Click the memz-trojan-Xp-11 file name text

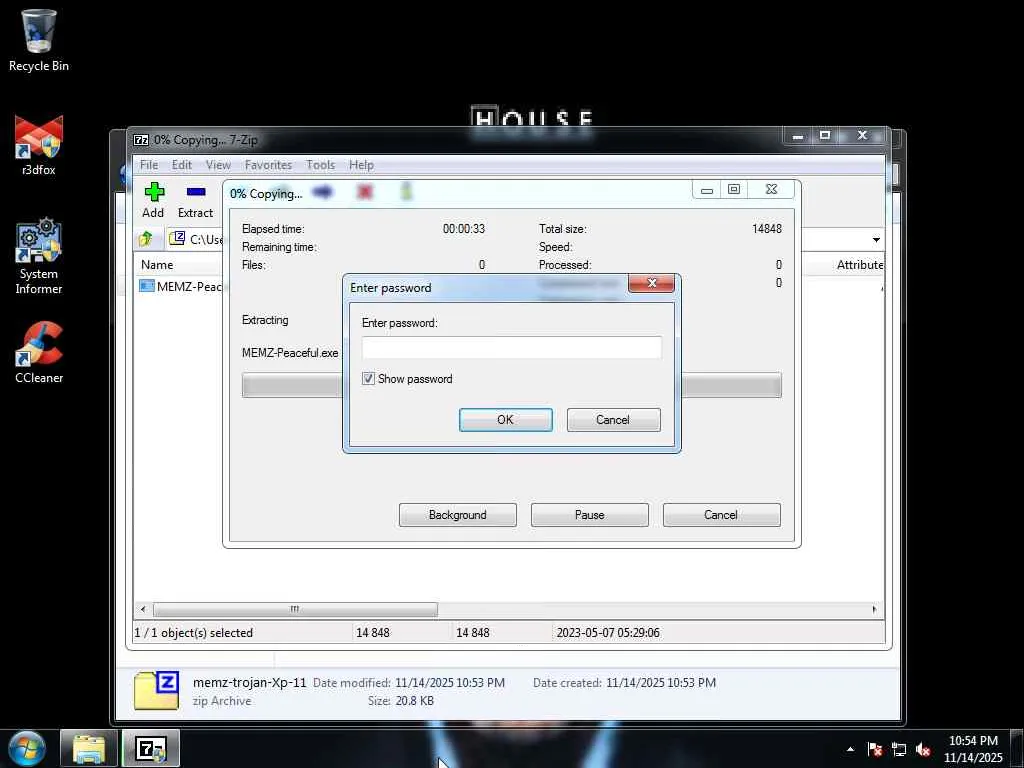249,682
